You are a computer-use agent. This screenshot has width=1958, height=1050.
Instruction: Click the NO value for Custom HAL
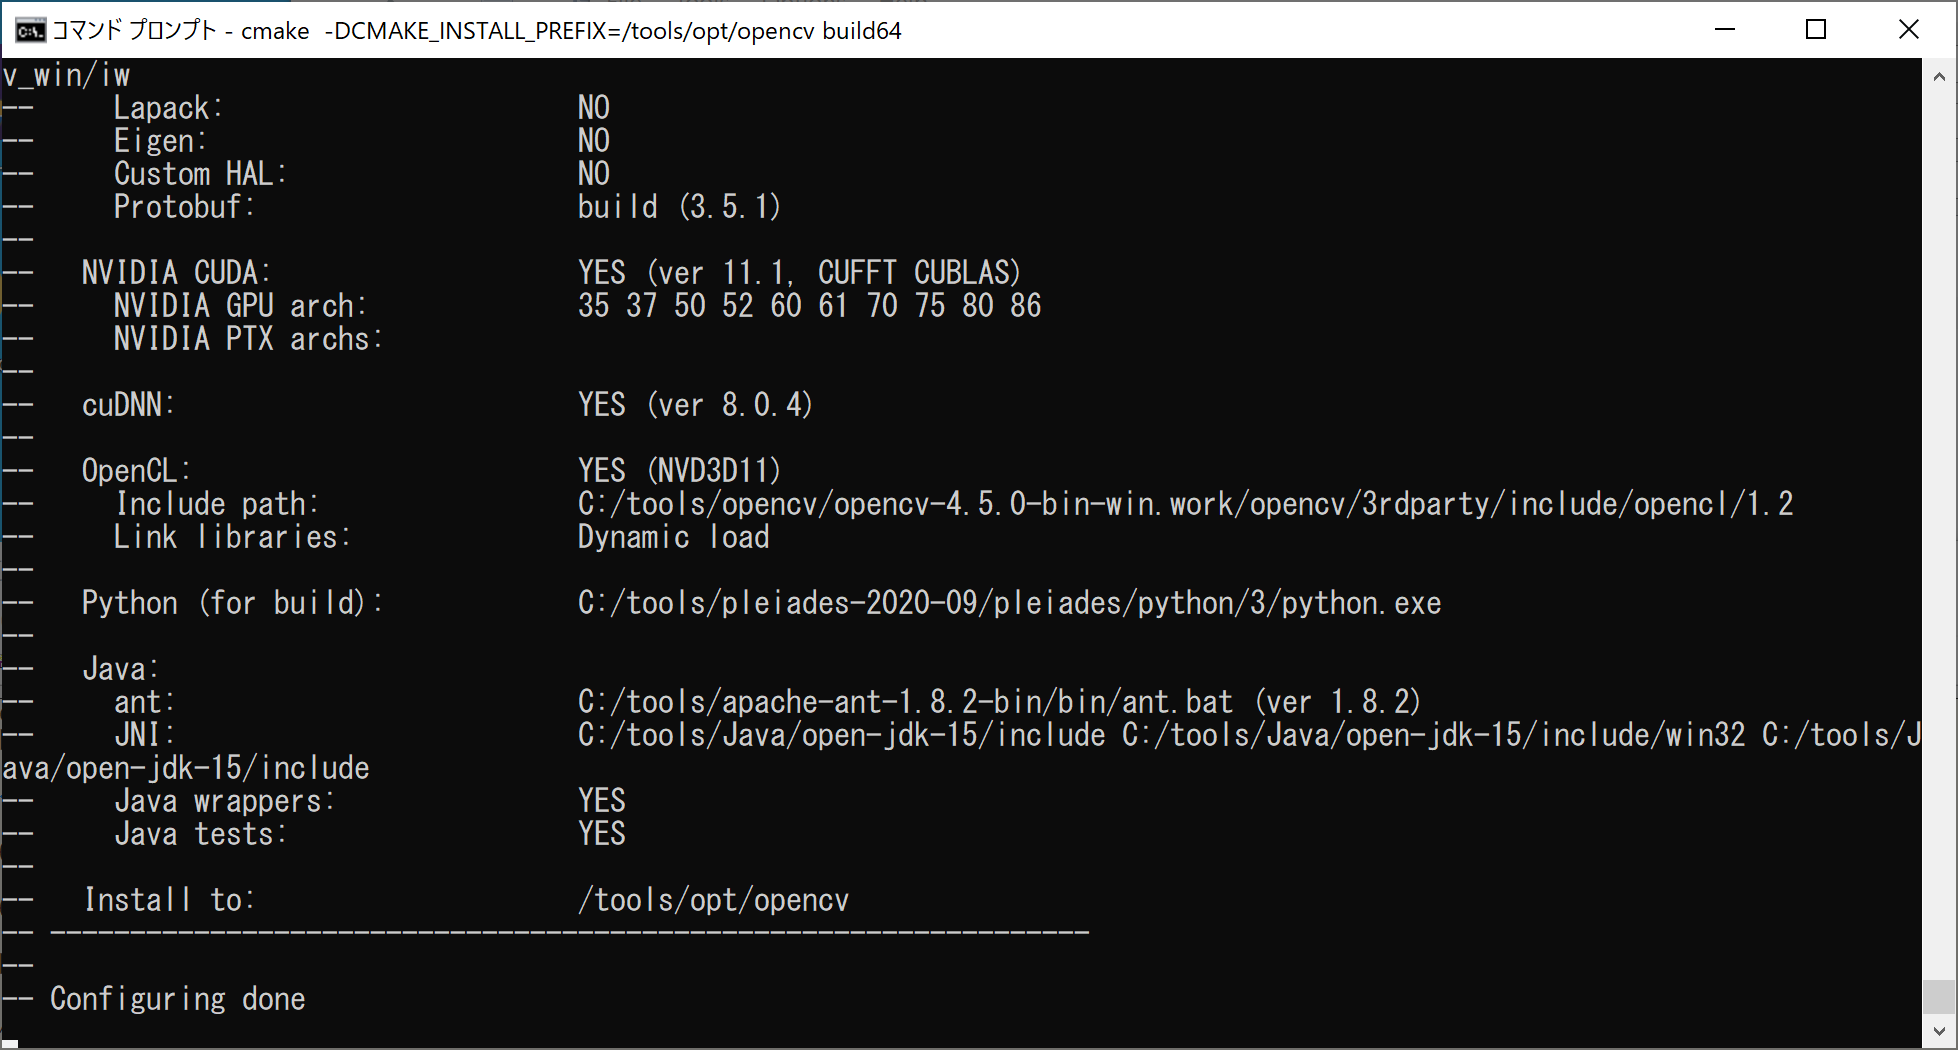(x=593, y=174)
